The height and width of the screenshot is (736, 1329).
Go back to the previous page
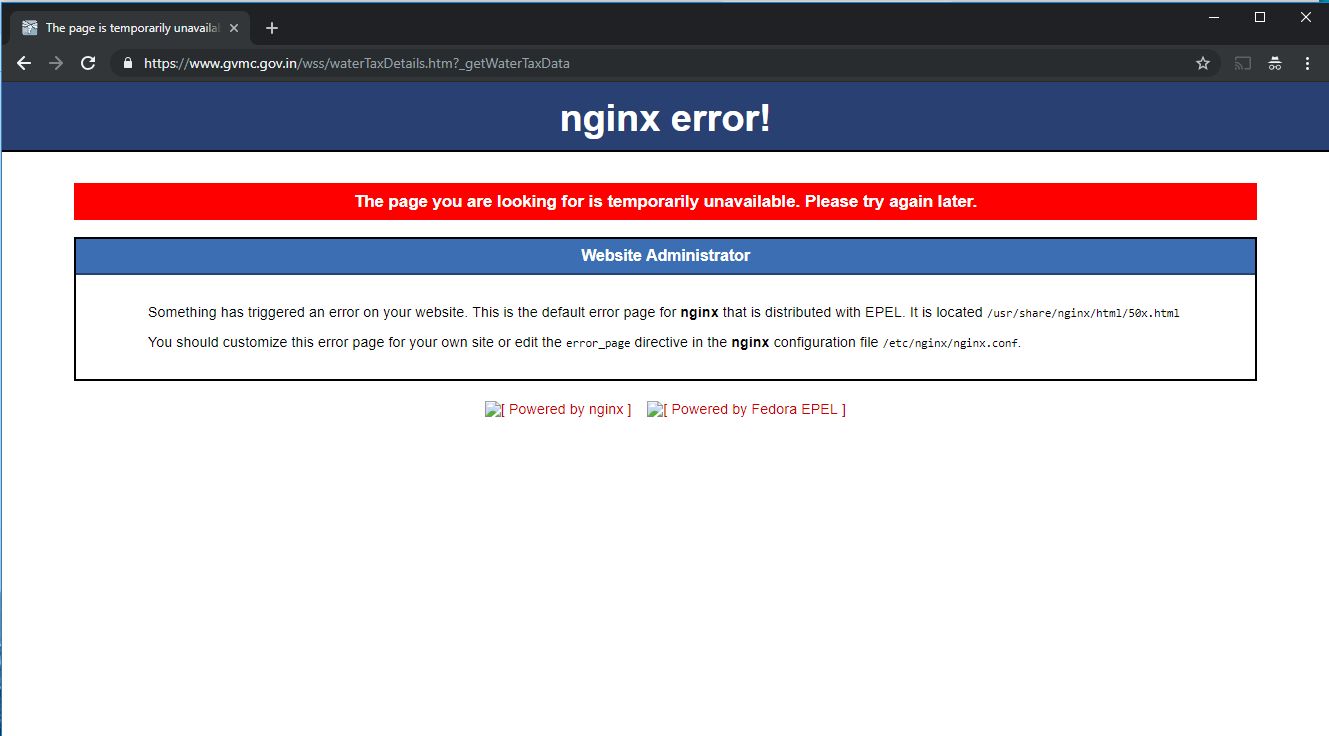click(x=24, y=63)
